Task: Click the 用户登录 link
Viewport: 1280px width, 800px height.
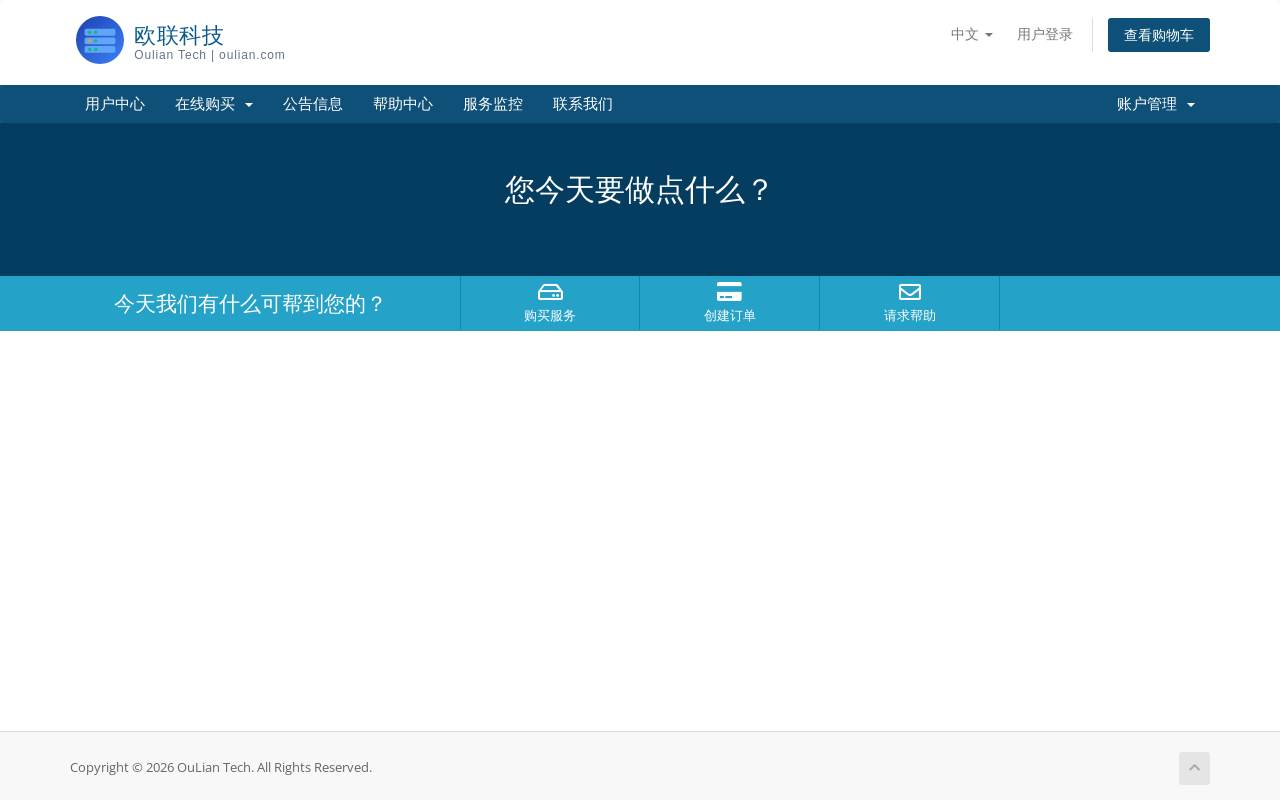Action: tap(1045, 34)
